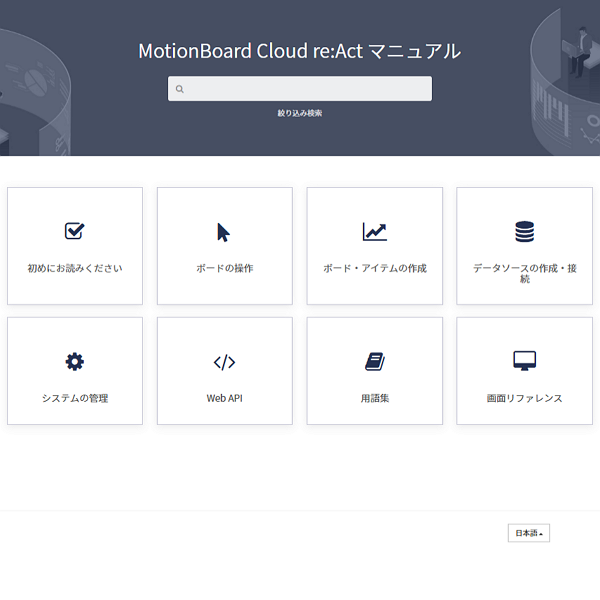
Task: Open the 初めにお読みください text link
Action: [x=75, y=269]
